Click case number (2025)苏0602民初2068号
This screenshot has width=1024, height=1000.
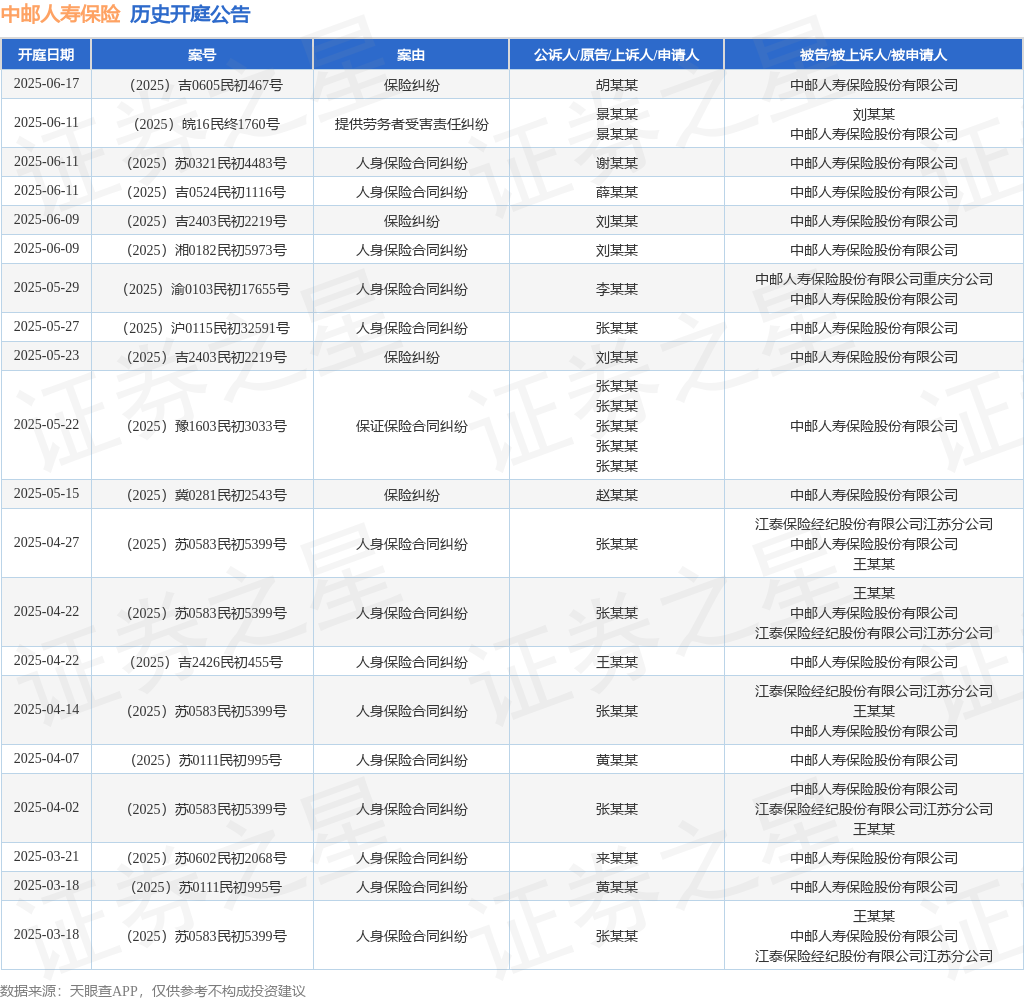tap(206, 858)
